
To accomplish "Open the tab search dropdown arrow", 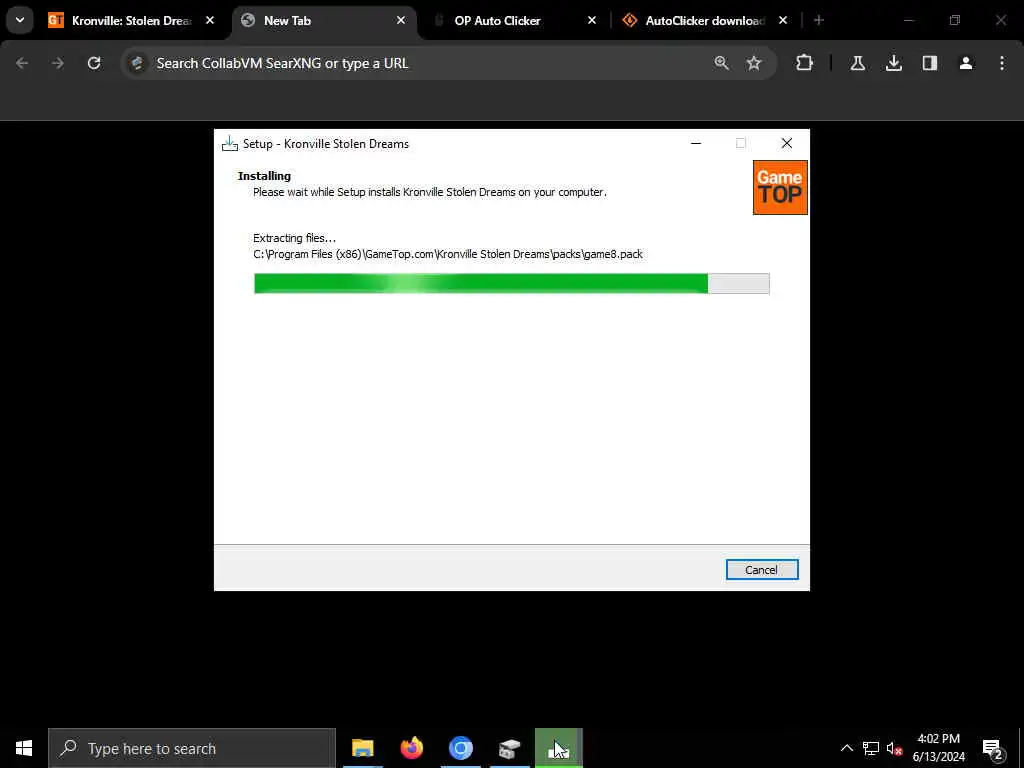I will pos(20,20).
